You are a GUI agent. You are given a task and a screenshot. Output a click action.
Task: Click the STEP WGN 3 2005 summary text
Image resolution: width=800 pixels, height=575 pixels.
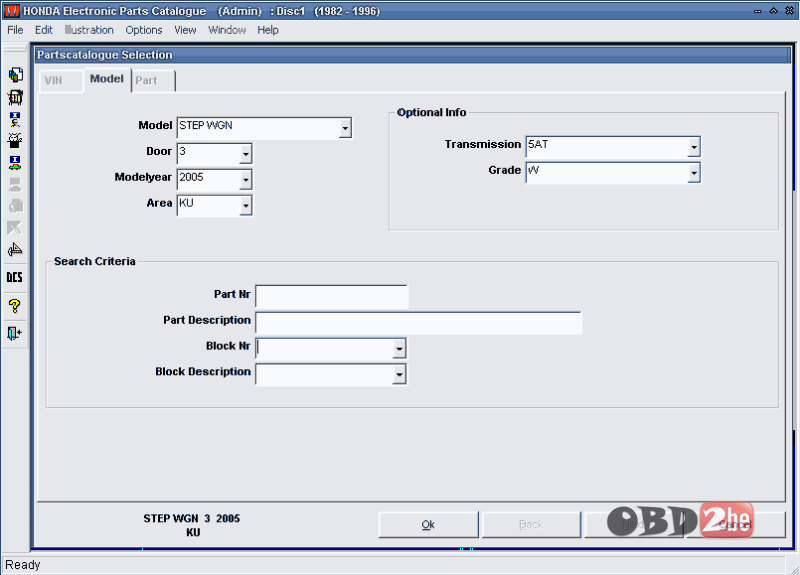(x=191, y=518)
